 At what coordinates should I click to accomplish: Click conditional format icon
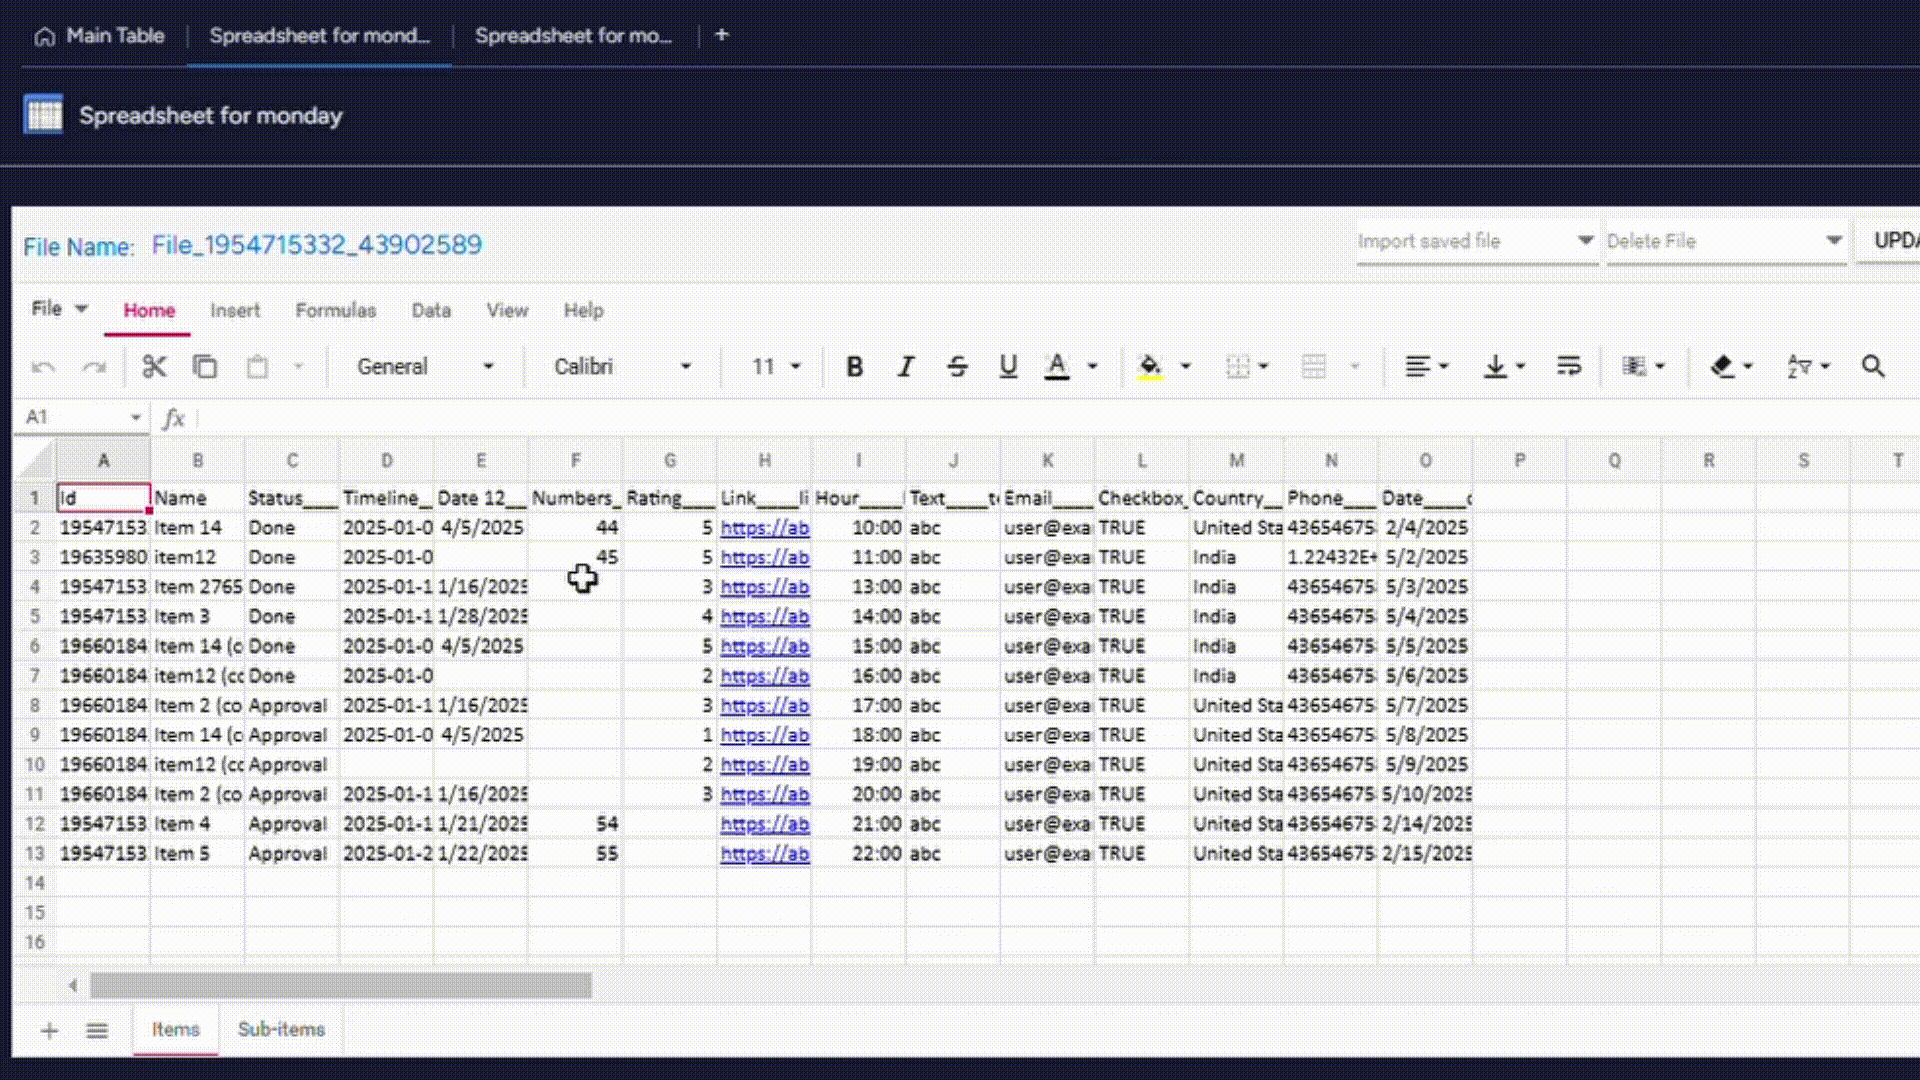pyautogui.click(x=1634, y=367)
